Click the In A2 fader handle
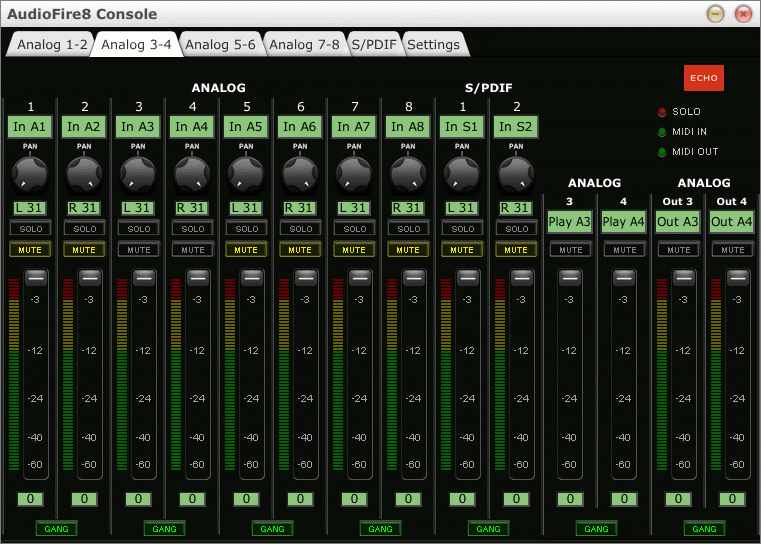The width and height of the screenshot is (761, 544). coord(90,278)
